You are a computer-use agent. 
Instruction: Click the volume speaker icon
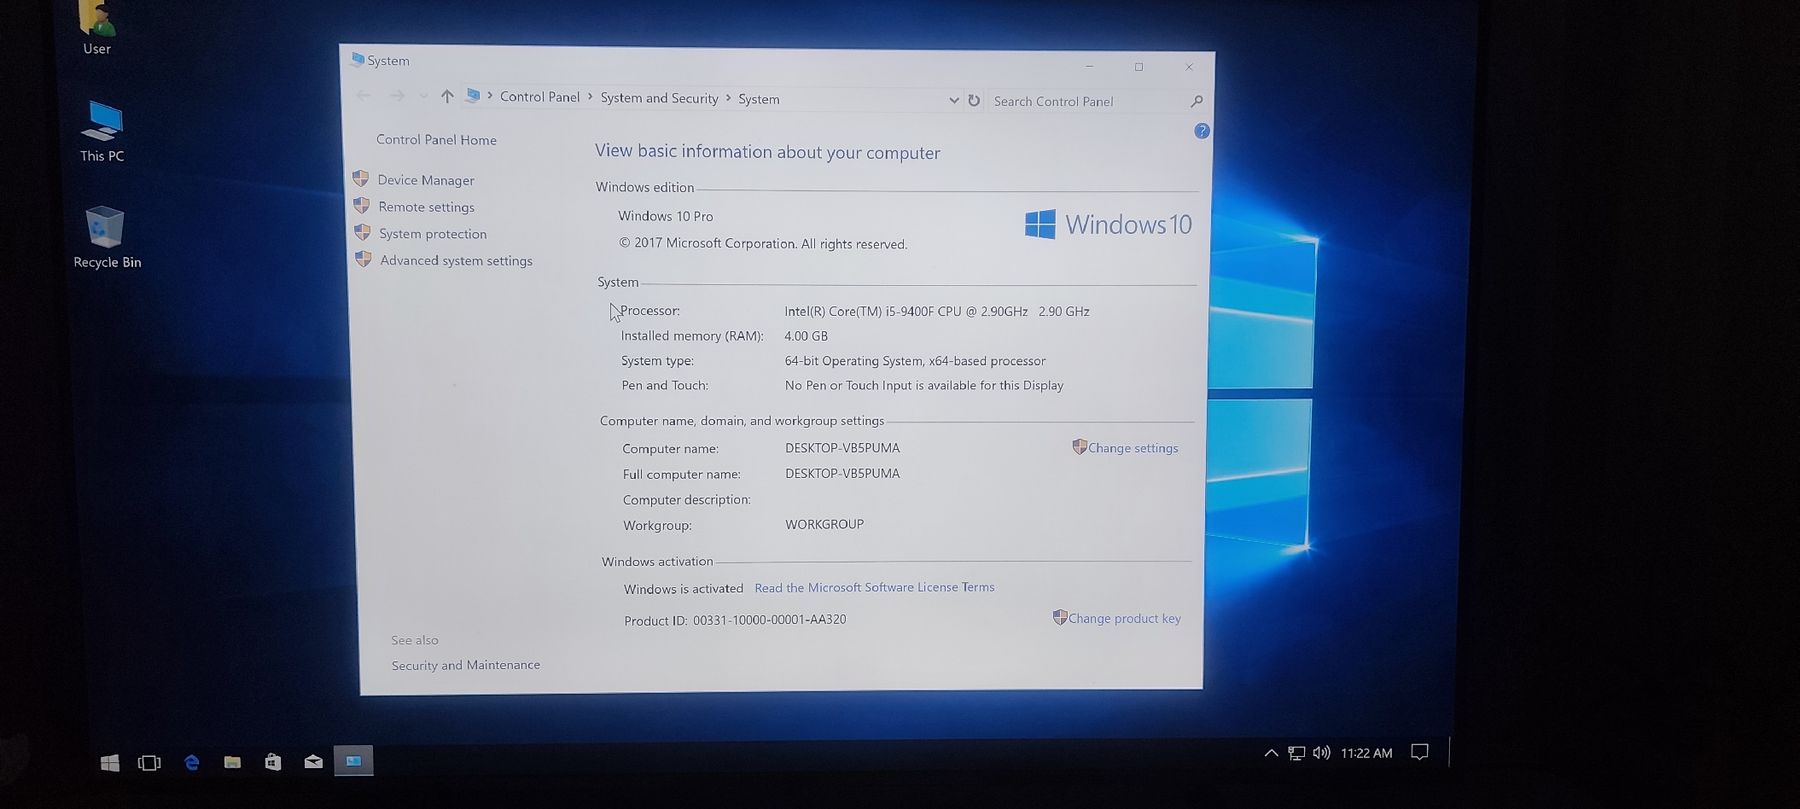tap(1322, 752)
